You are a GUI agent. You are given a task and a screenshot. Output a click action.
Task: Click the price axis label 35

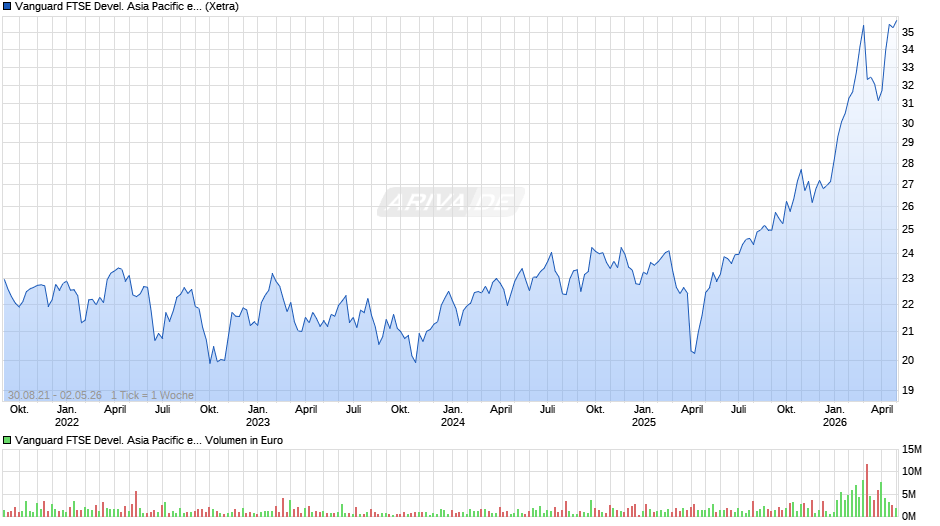pyautogui.click(x=908, y=32)
